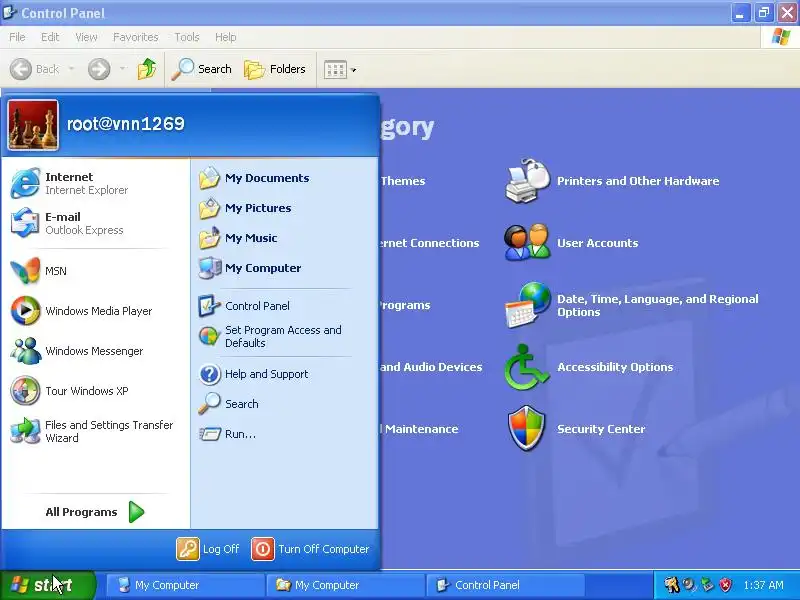
Task: Click the Accessibility wheelchair icon
Action: (527, 367)
